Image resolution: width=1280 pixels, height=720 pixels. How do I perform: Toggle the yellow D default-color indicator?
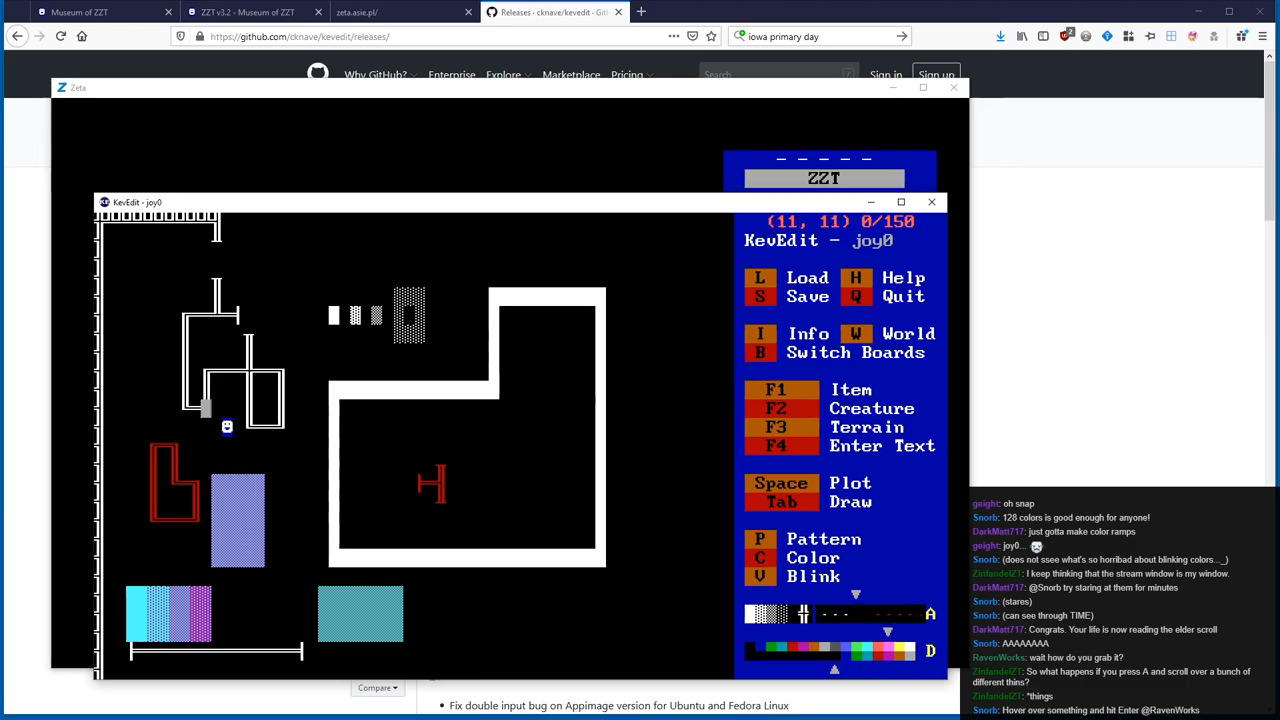[930, 651]
